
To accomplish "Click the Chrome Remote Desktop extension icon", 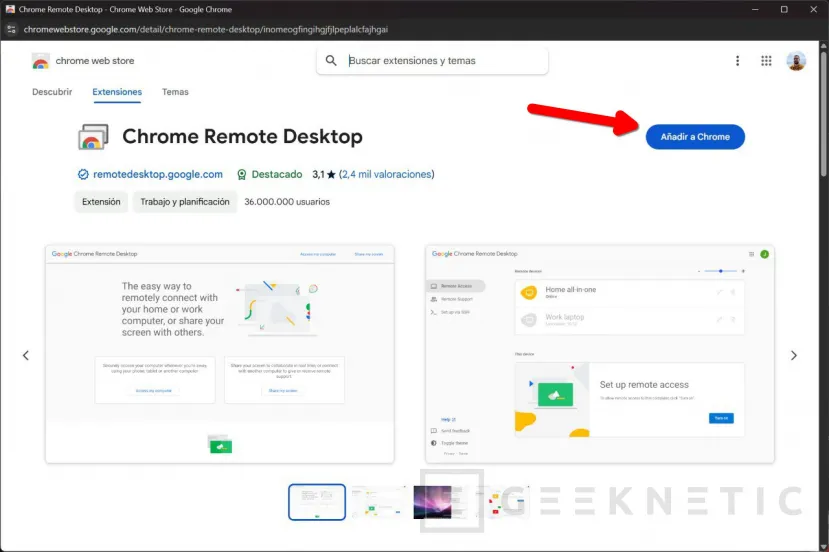I will (x=93, y=137).
